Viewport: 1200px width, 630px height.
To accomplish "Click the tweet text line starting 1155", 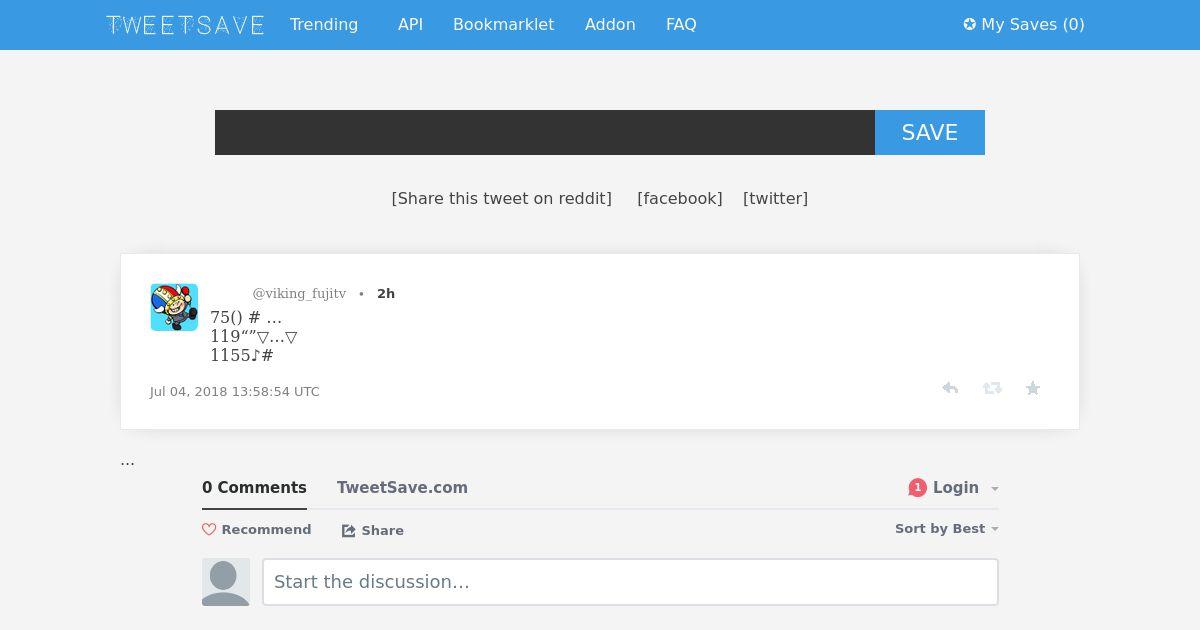I will 242,355.
